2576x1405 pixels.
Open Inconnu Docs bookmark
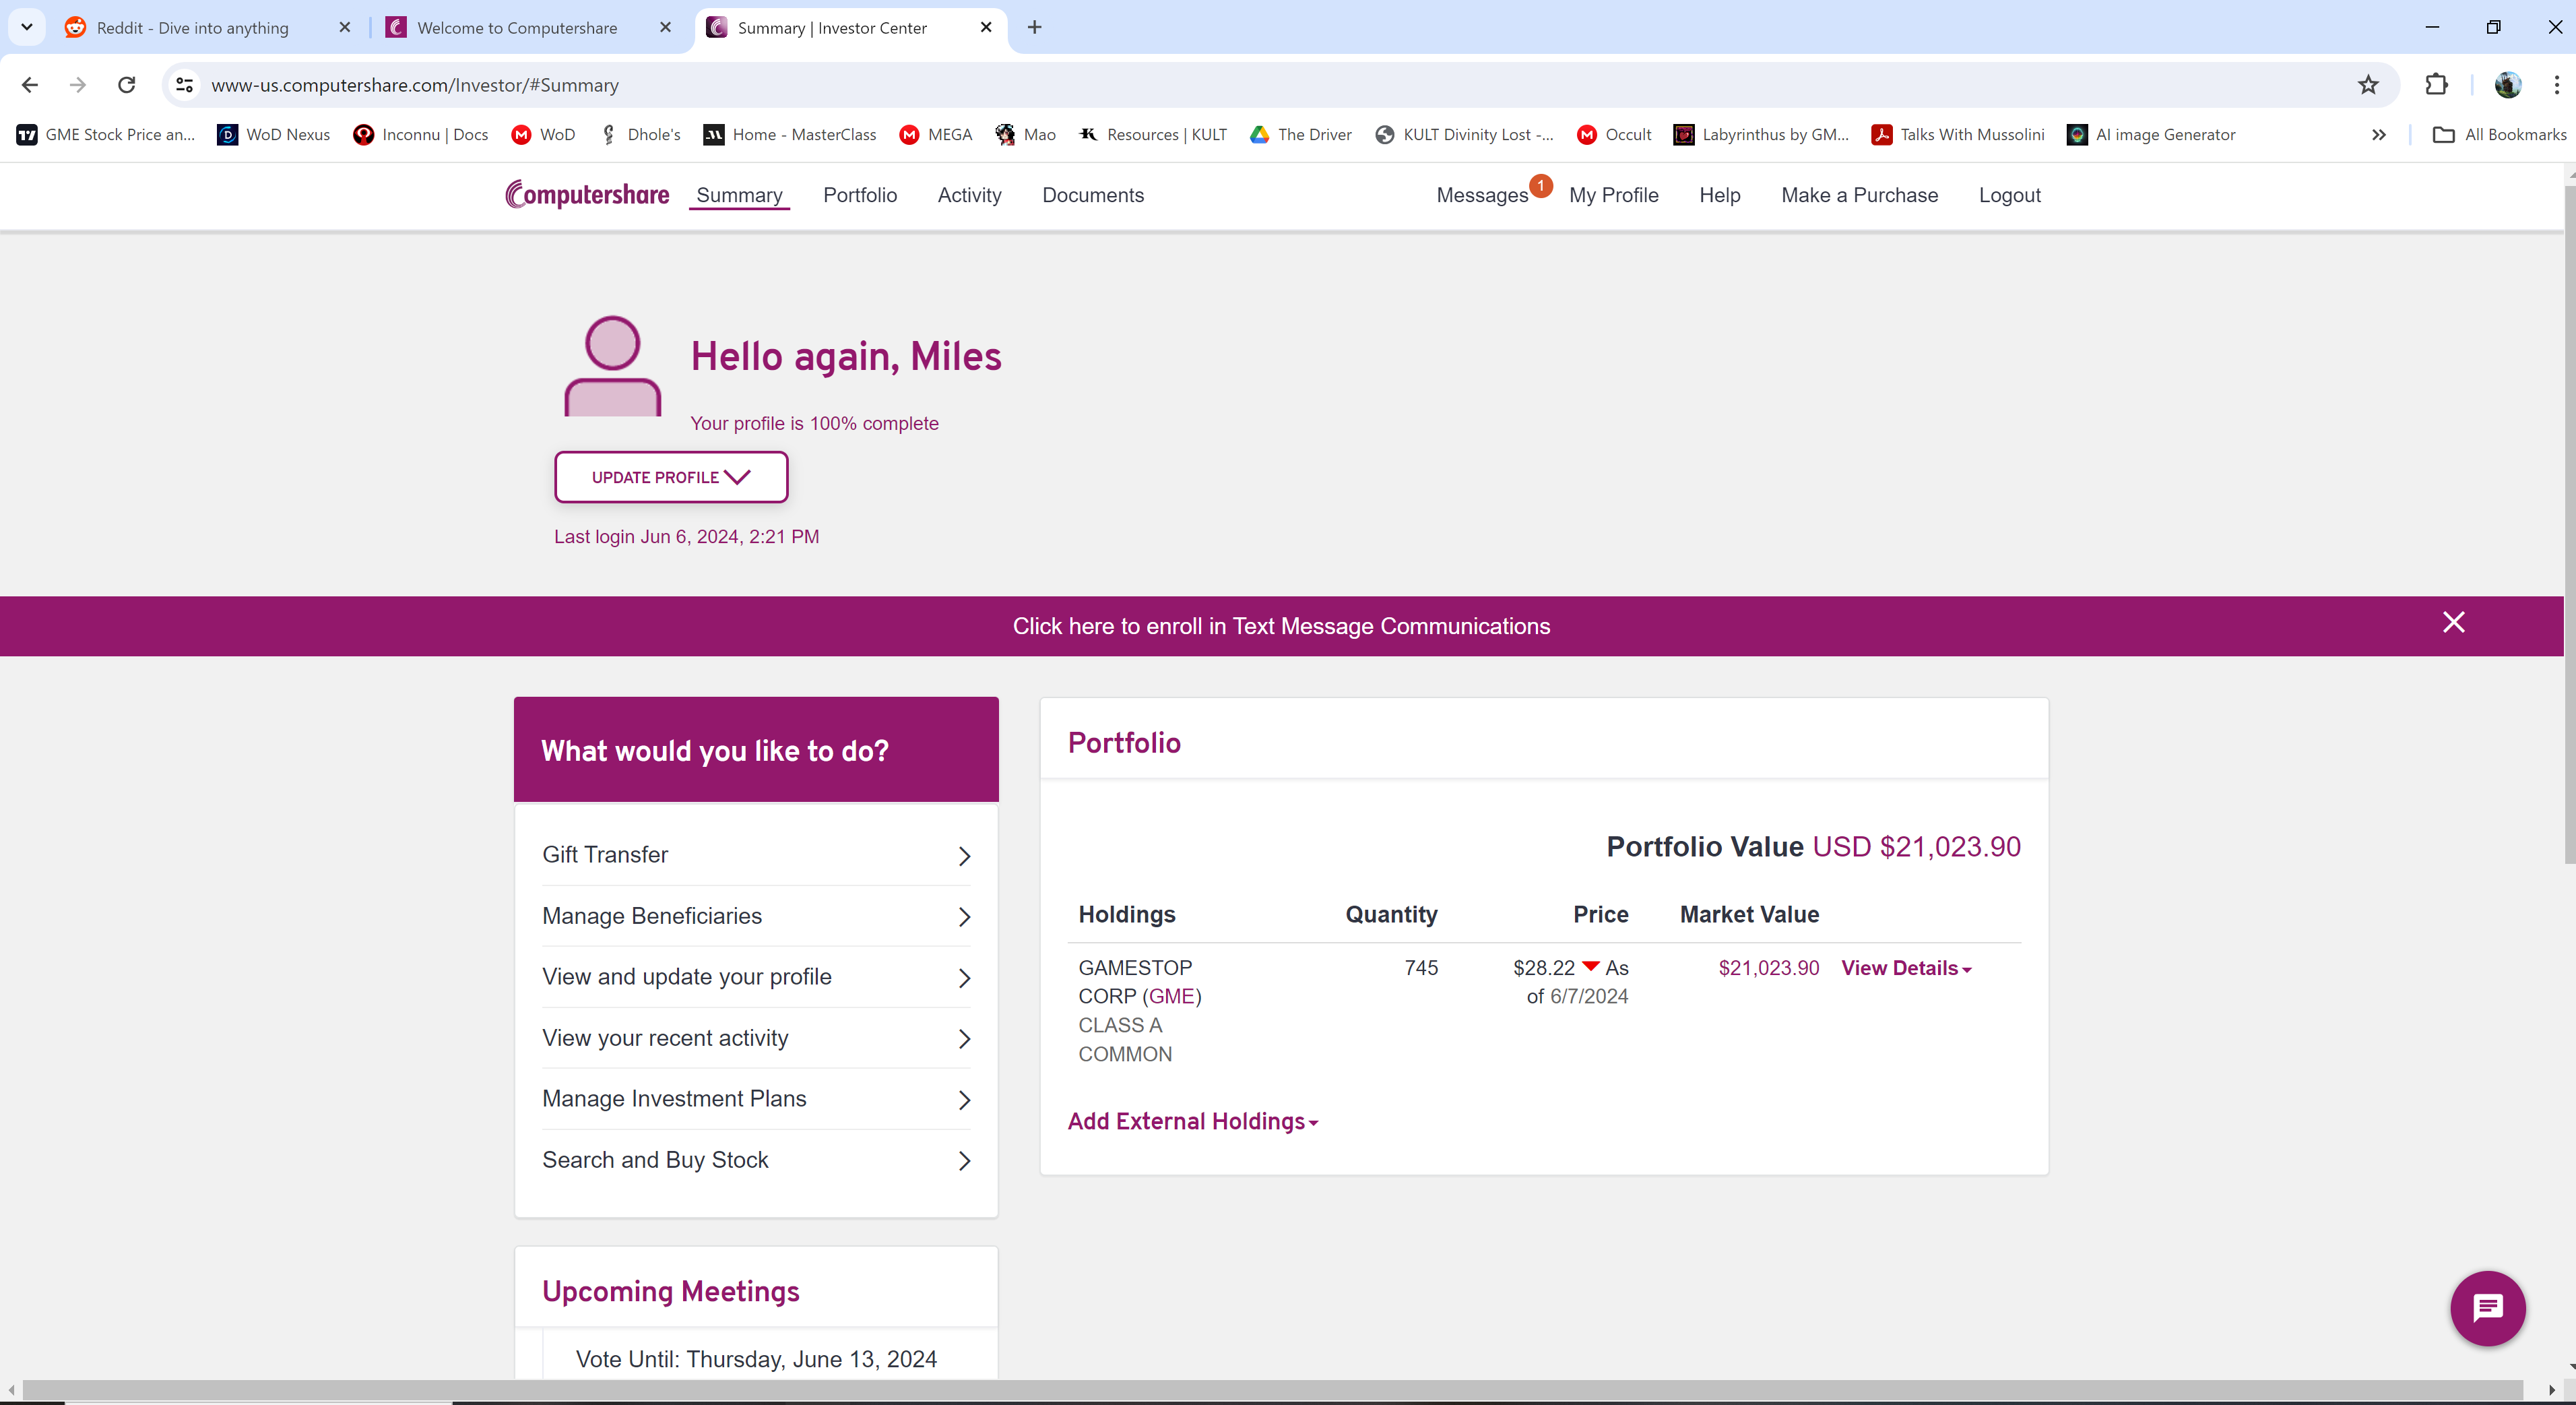[x=421, y=134]
